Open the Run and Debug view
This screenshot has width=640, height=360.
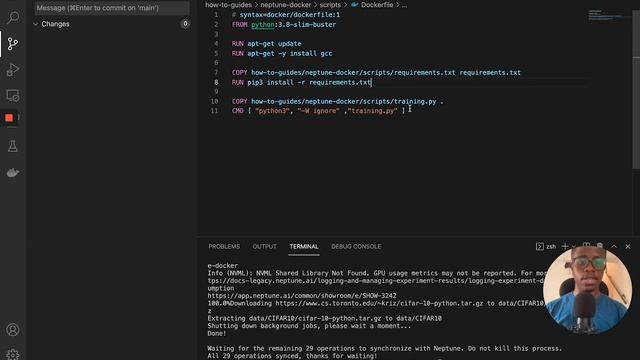coord(13,70)
